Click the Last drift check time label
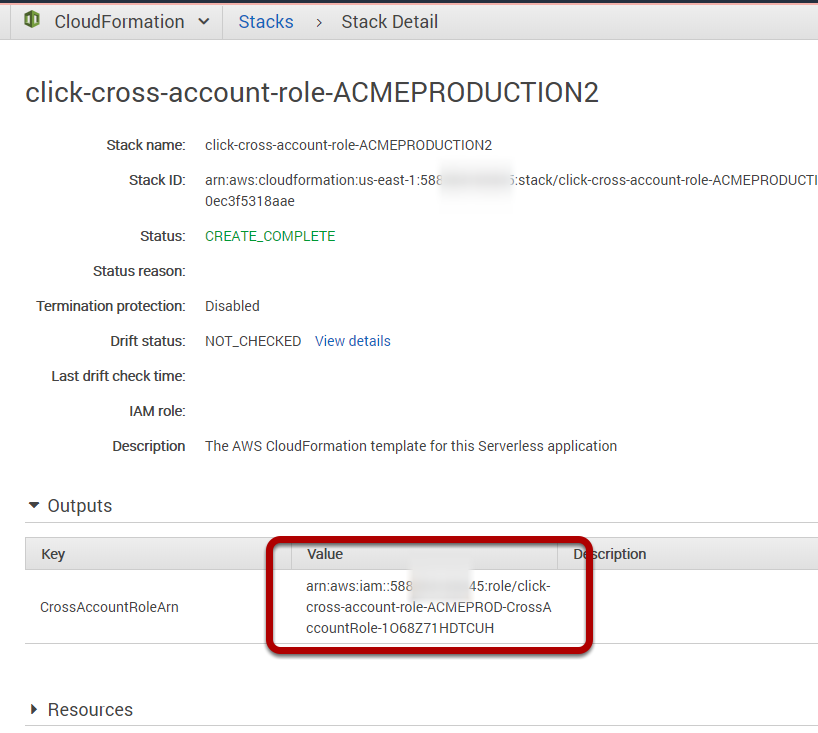 118,376
